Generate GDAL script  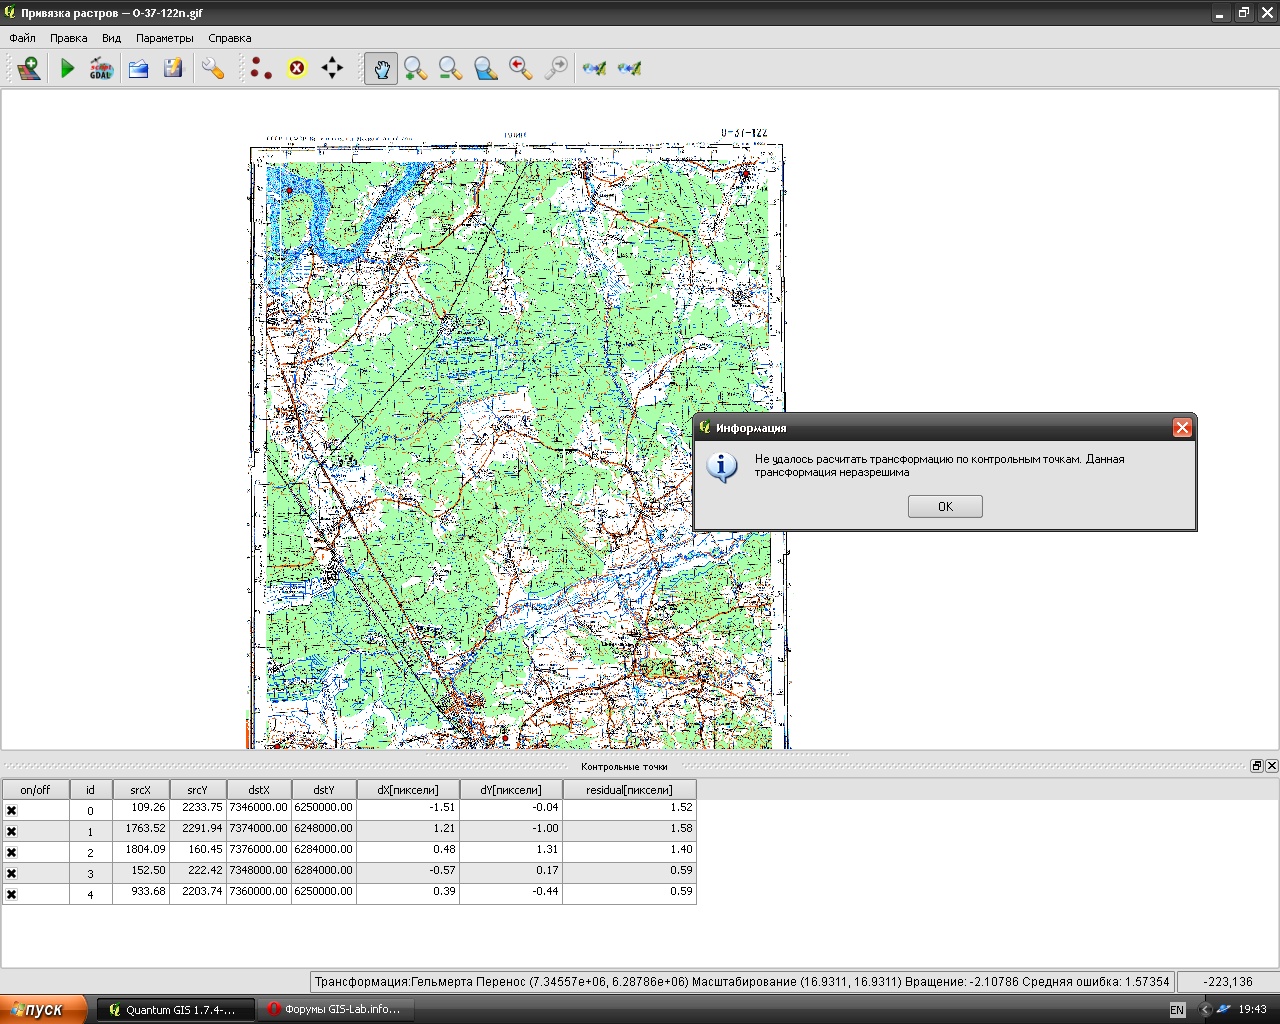pos(101,68)
